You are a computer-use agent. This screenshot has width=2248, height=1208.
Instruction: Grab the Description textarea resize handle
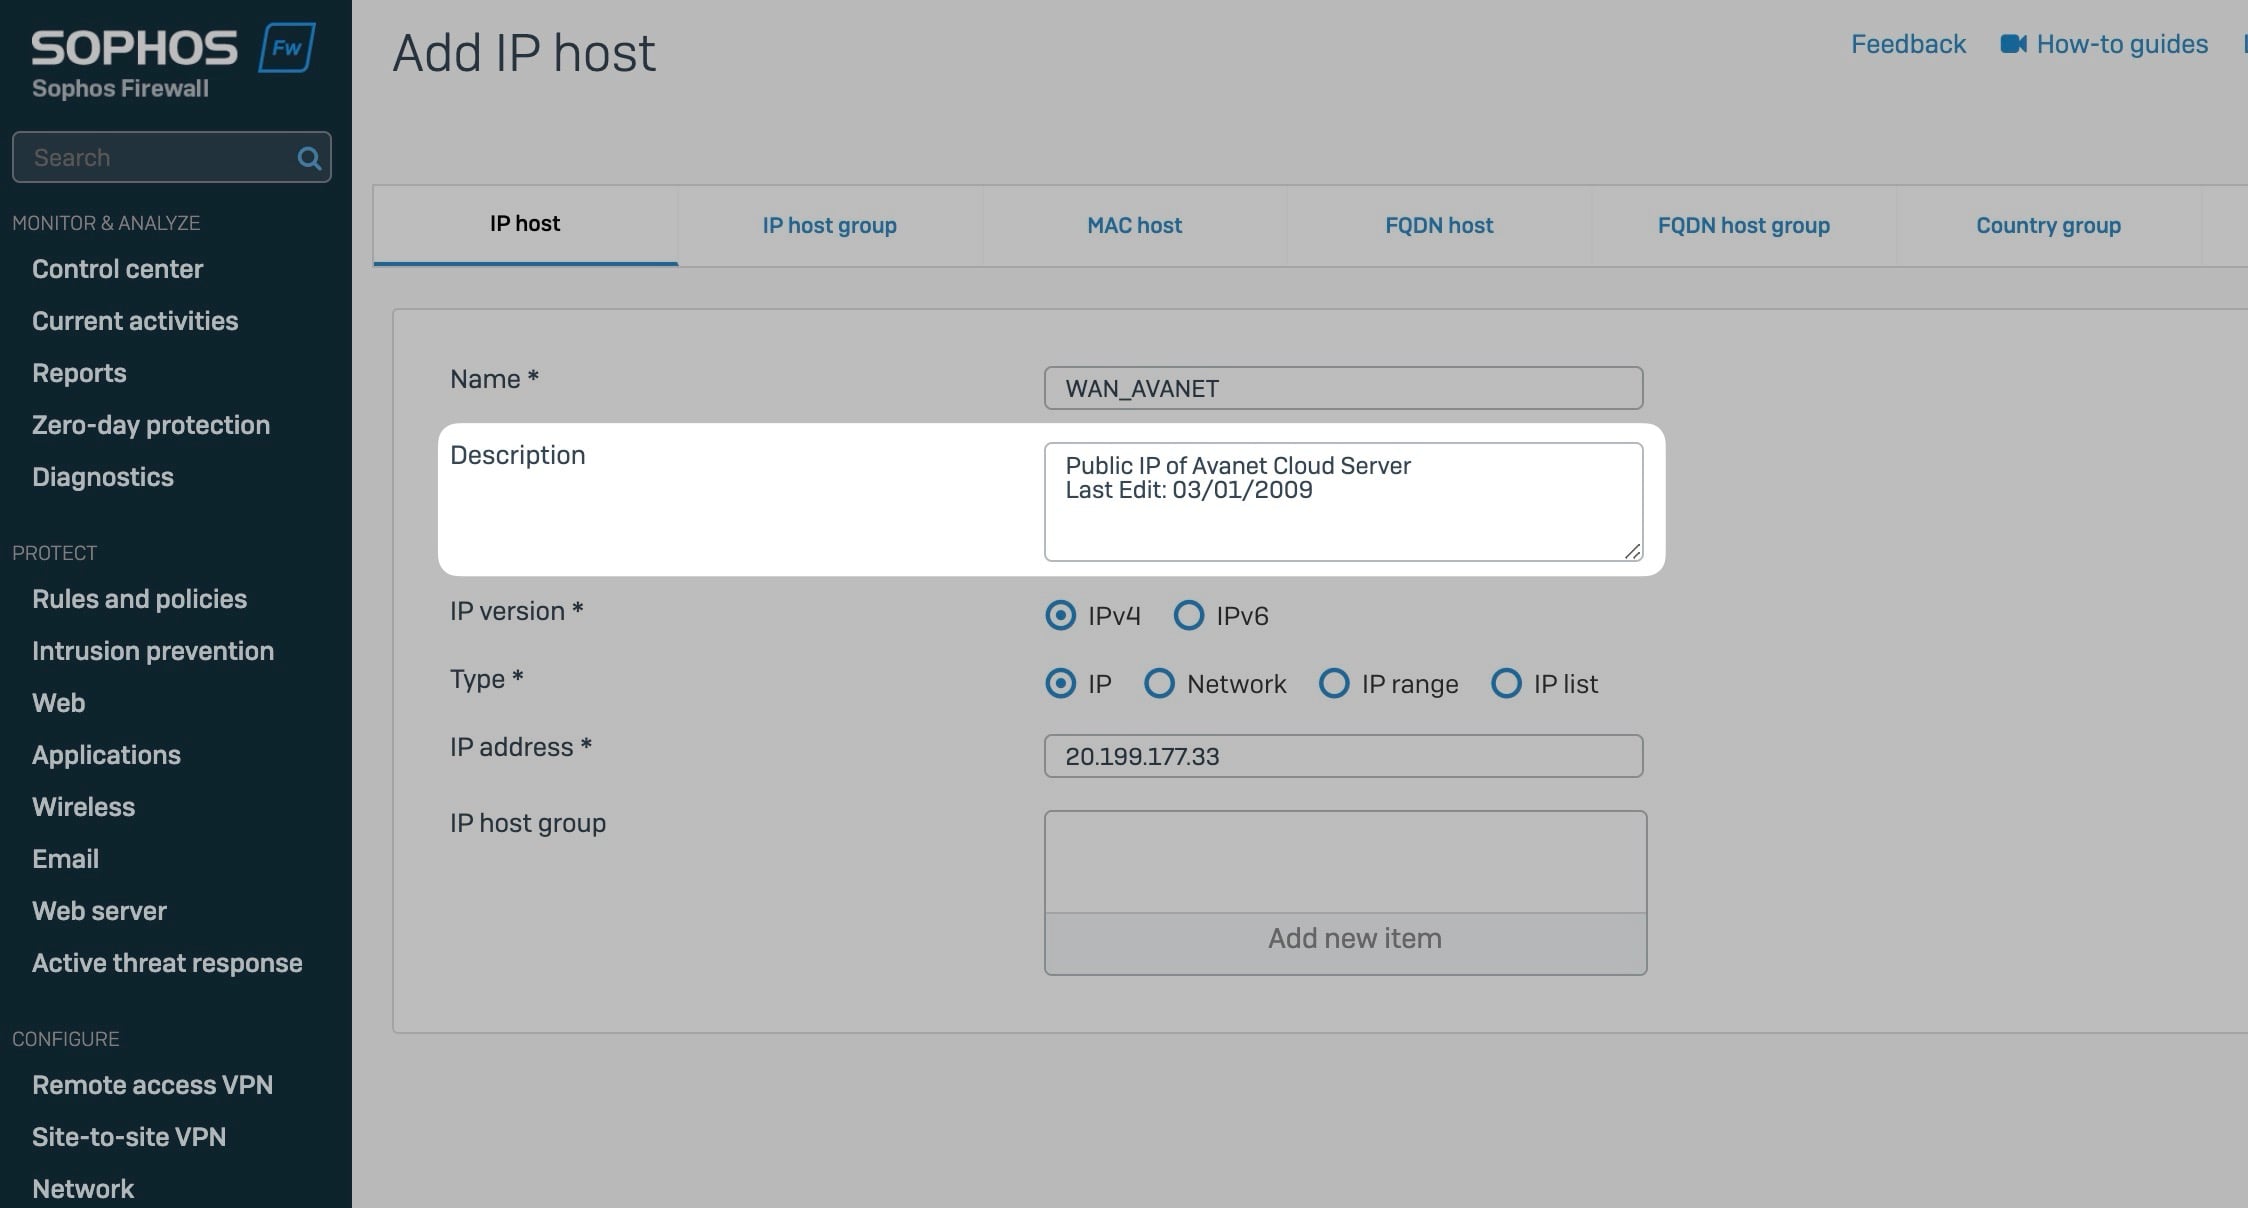pos(1632,551)
